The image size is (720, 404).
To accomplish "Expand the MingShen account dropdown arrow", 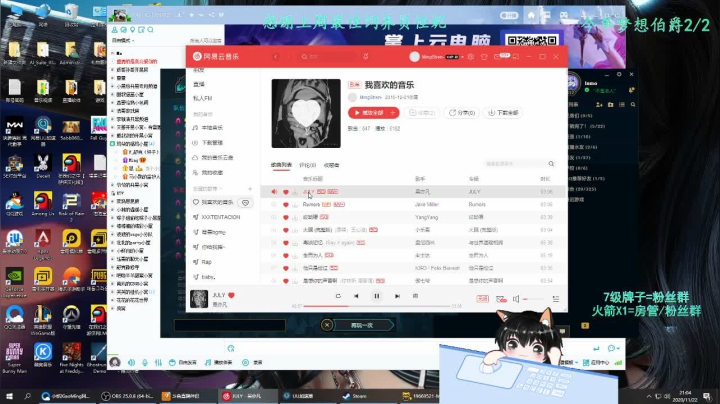I will click(x=462, y=57).
